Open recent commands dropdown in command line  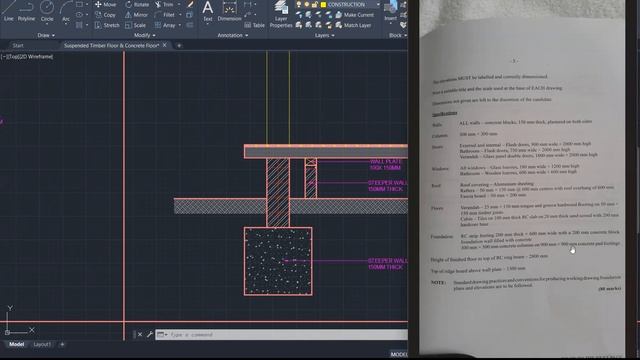(x=162, y=335)
